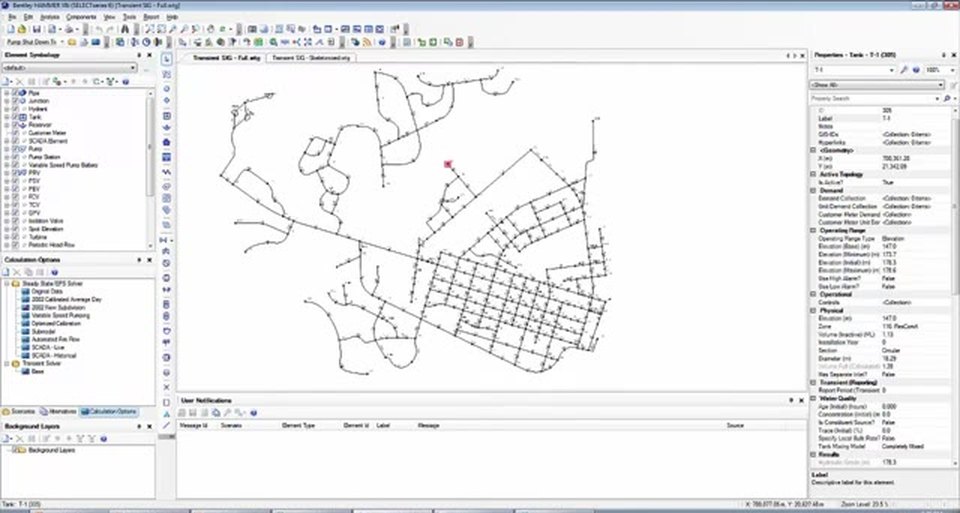Click the Find binoculars icon
This screenshot has height=513, width=960.
[x=125, y=29]
